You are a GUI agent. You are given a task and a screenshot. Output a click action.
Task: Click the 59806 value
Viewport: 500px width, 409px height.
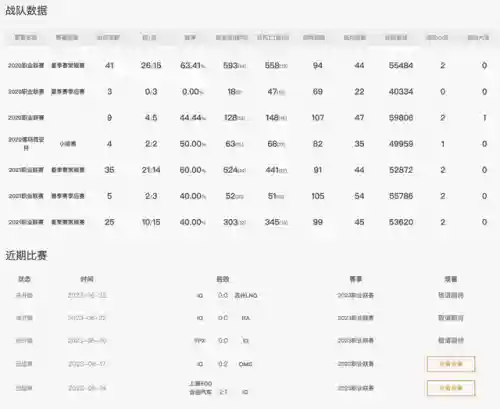point(401,118)
